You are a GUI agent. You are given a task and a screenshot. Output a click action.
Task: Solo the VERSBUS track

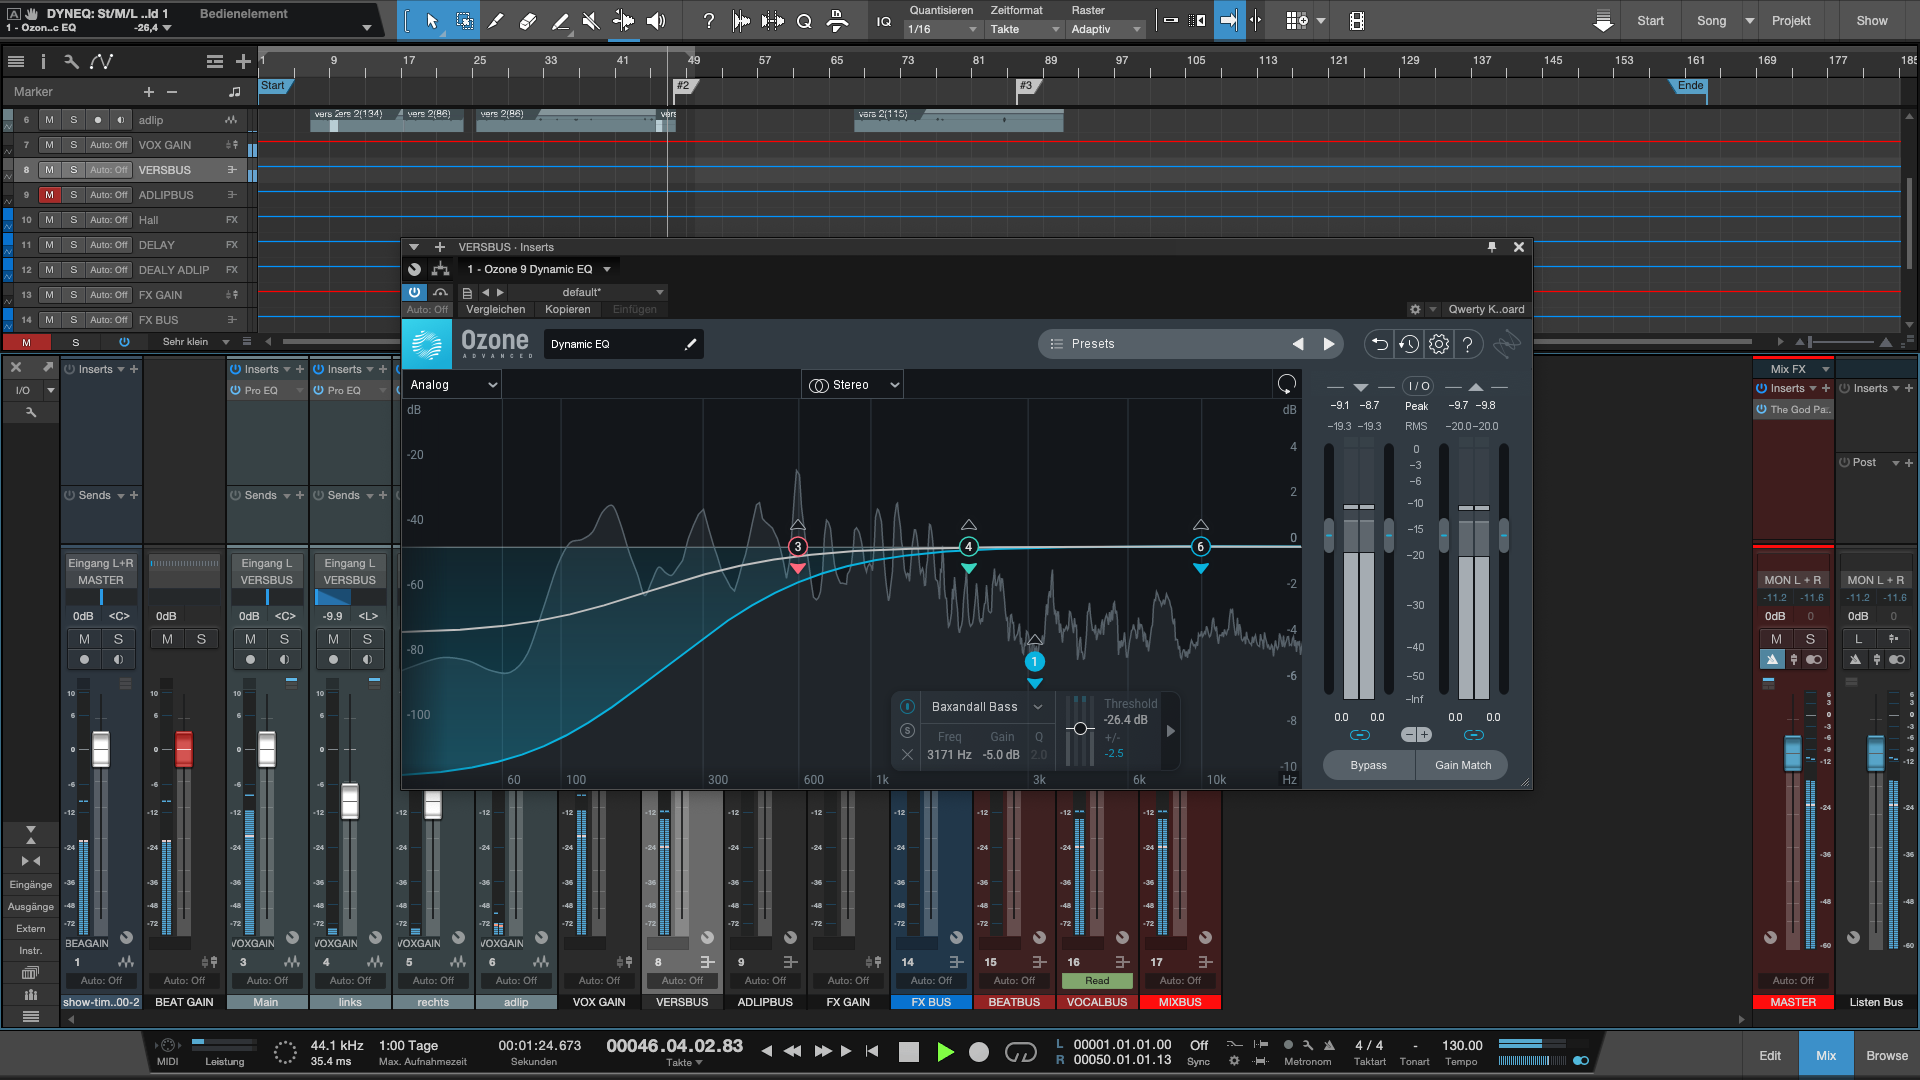point(73,170)
